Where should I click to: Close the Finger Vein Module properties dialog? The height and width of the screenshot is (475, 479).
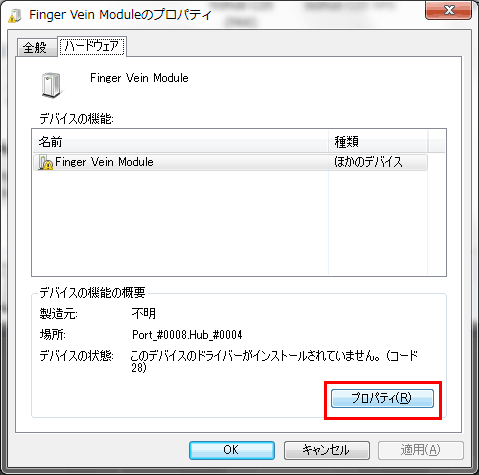click(448, 10)
